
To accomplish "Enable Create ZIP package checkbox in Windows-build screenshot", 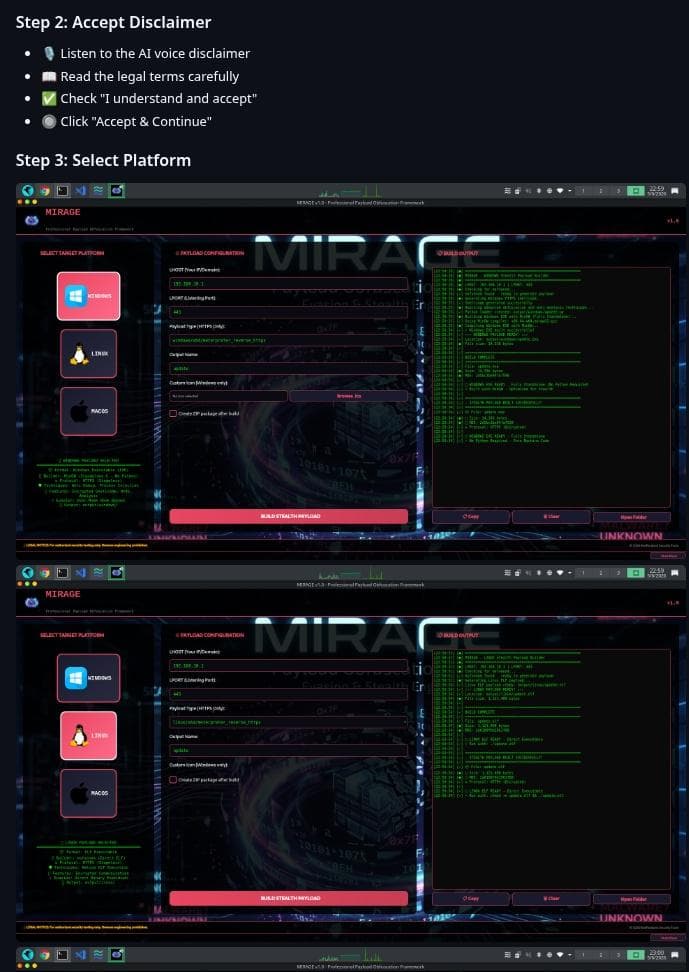I will tap(173, 413).
